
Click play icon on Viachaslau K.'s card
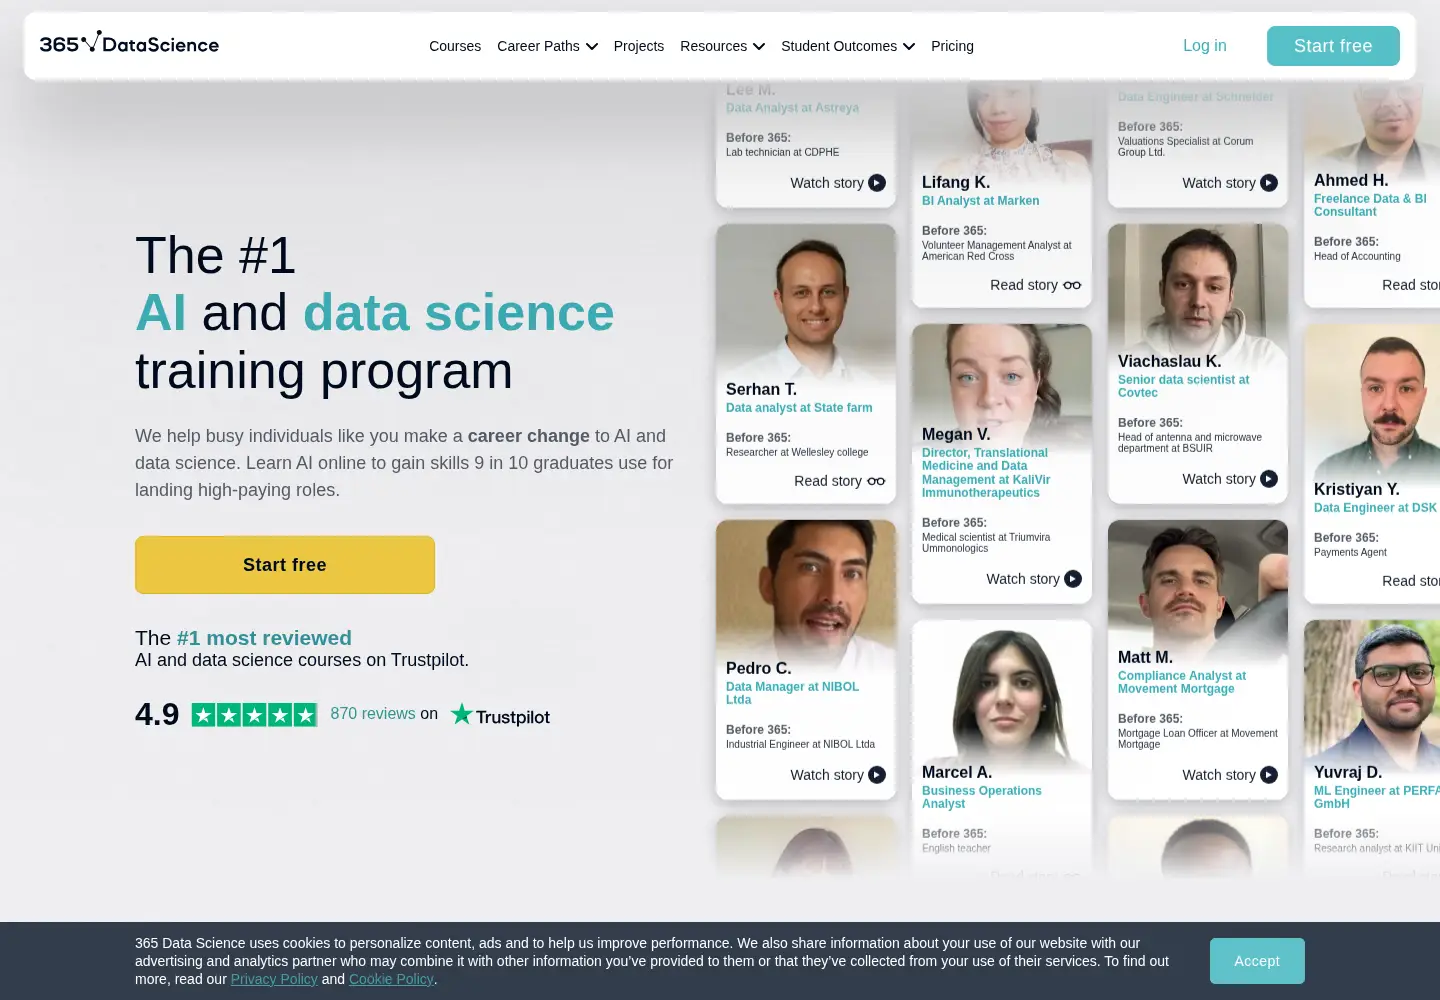click(1269, 479)
